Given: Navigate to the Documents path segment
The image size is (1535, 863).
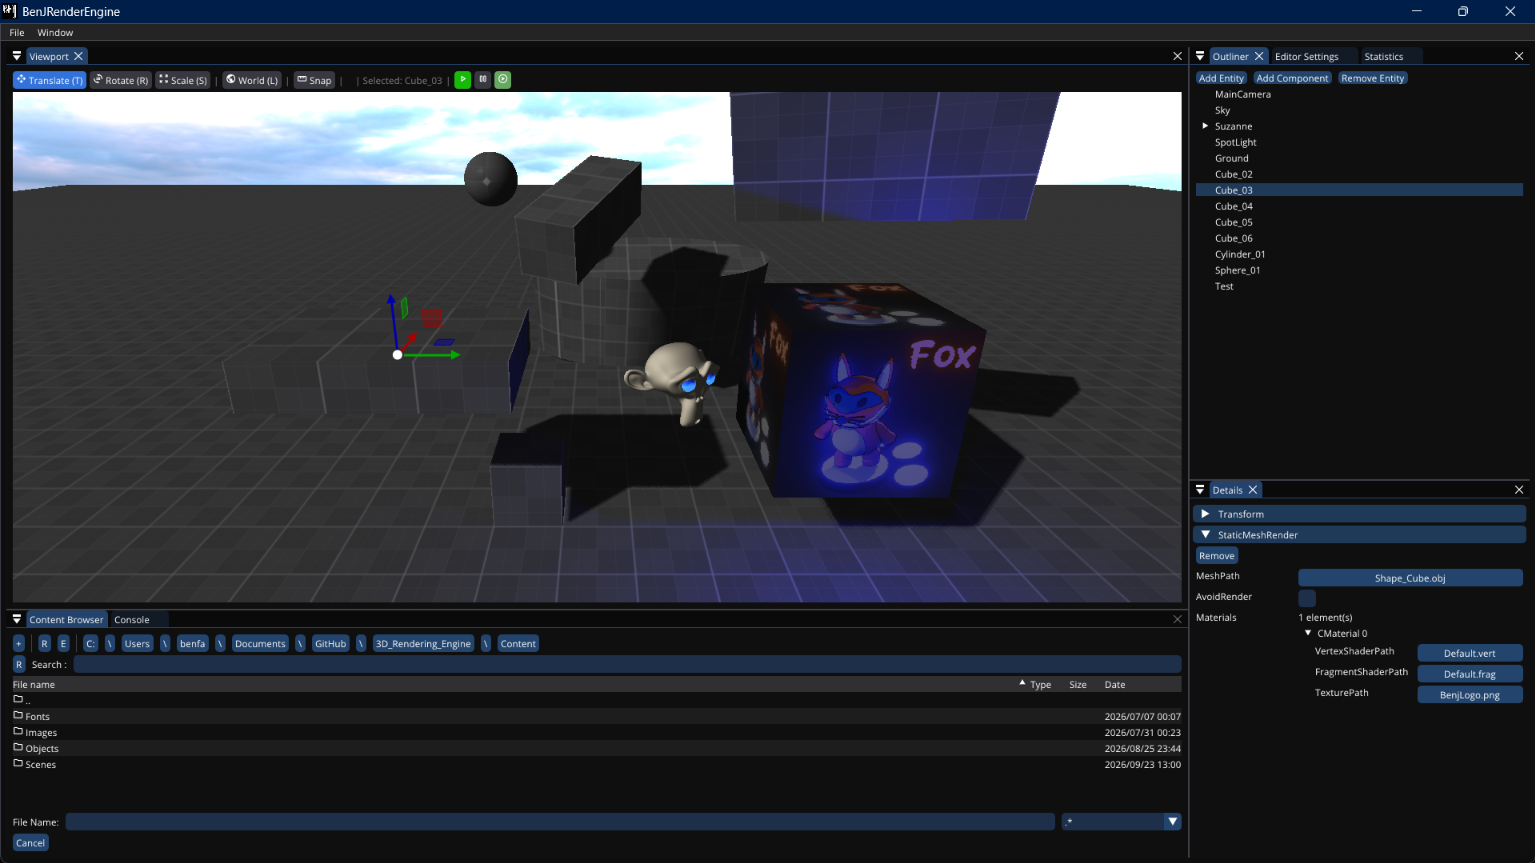Looking at the screenshot, I should click(260, 644).
